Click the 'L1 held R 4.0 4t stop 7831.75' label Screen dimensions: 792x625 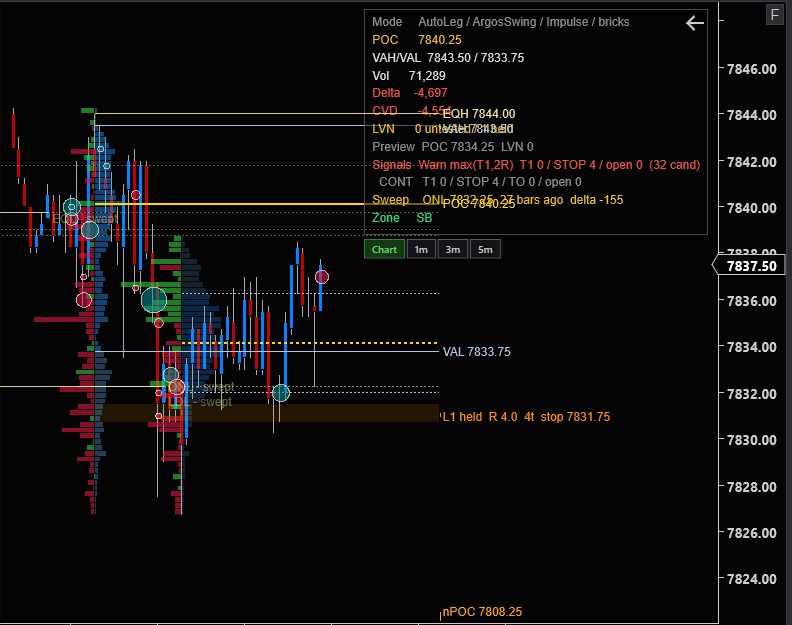point(525,417)
